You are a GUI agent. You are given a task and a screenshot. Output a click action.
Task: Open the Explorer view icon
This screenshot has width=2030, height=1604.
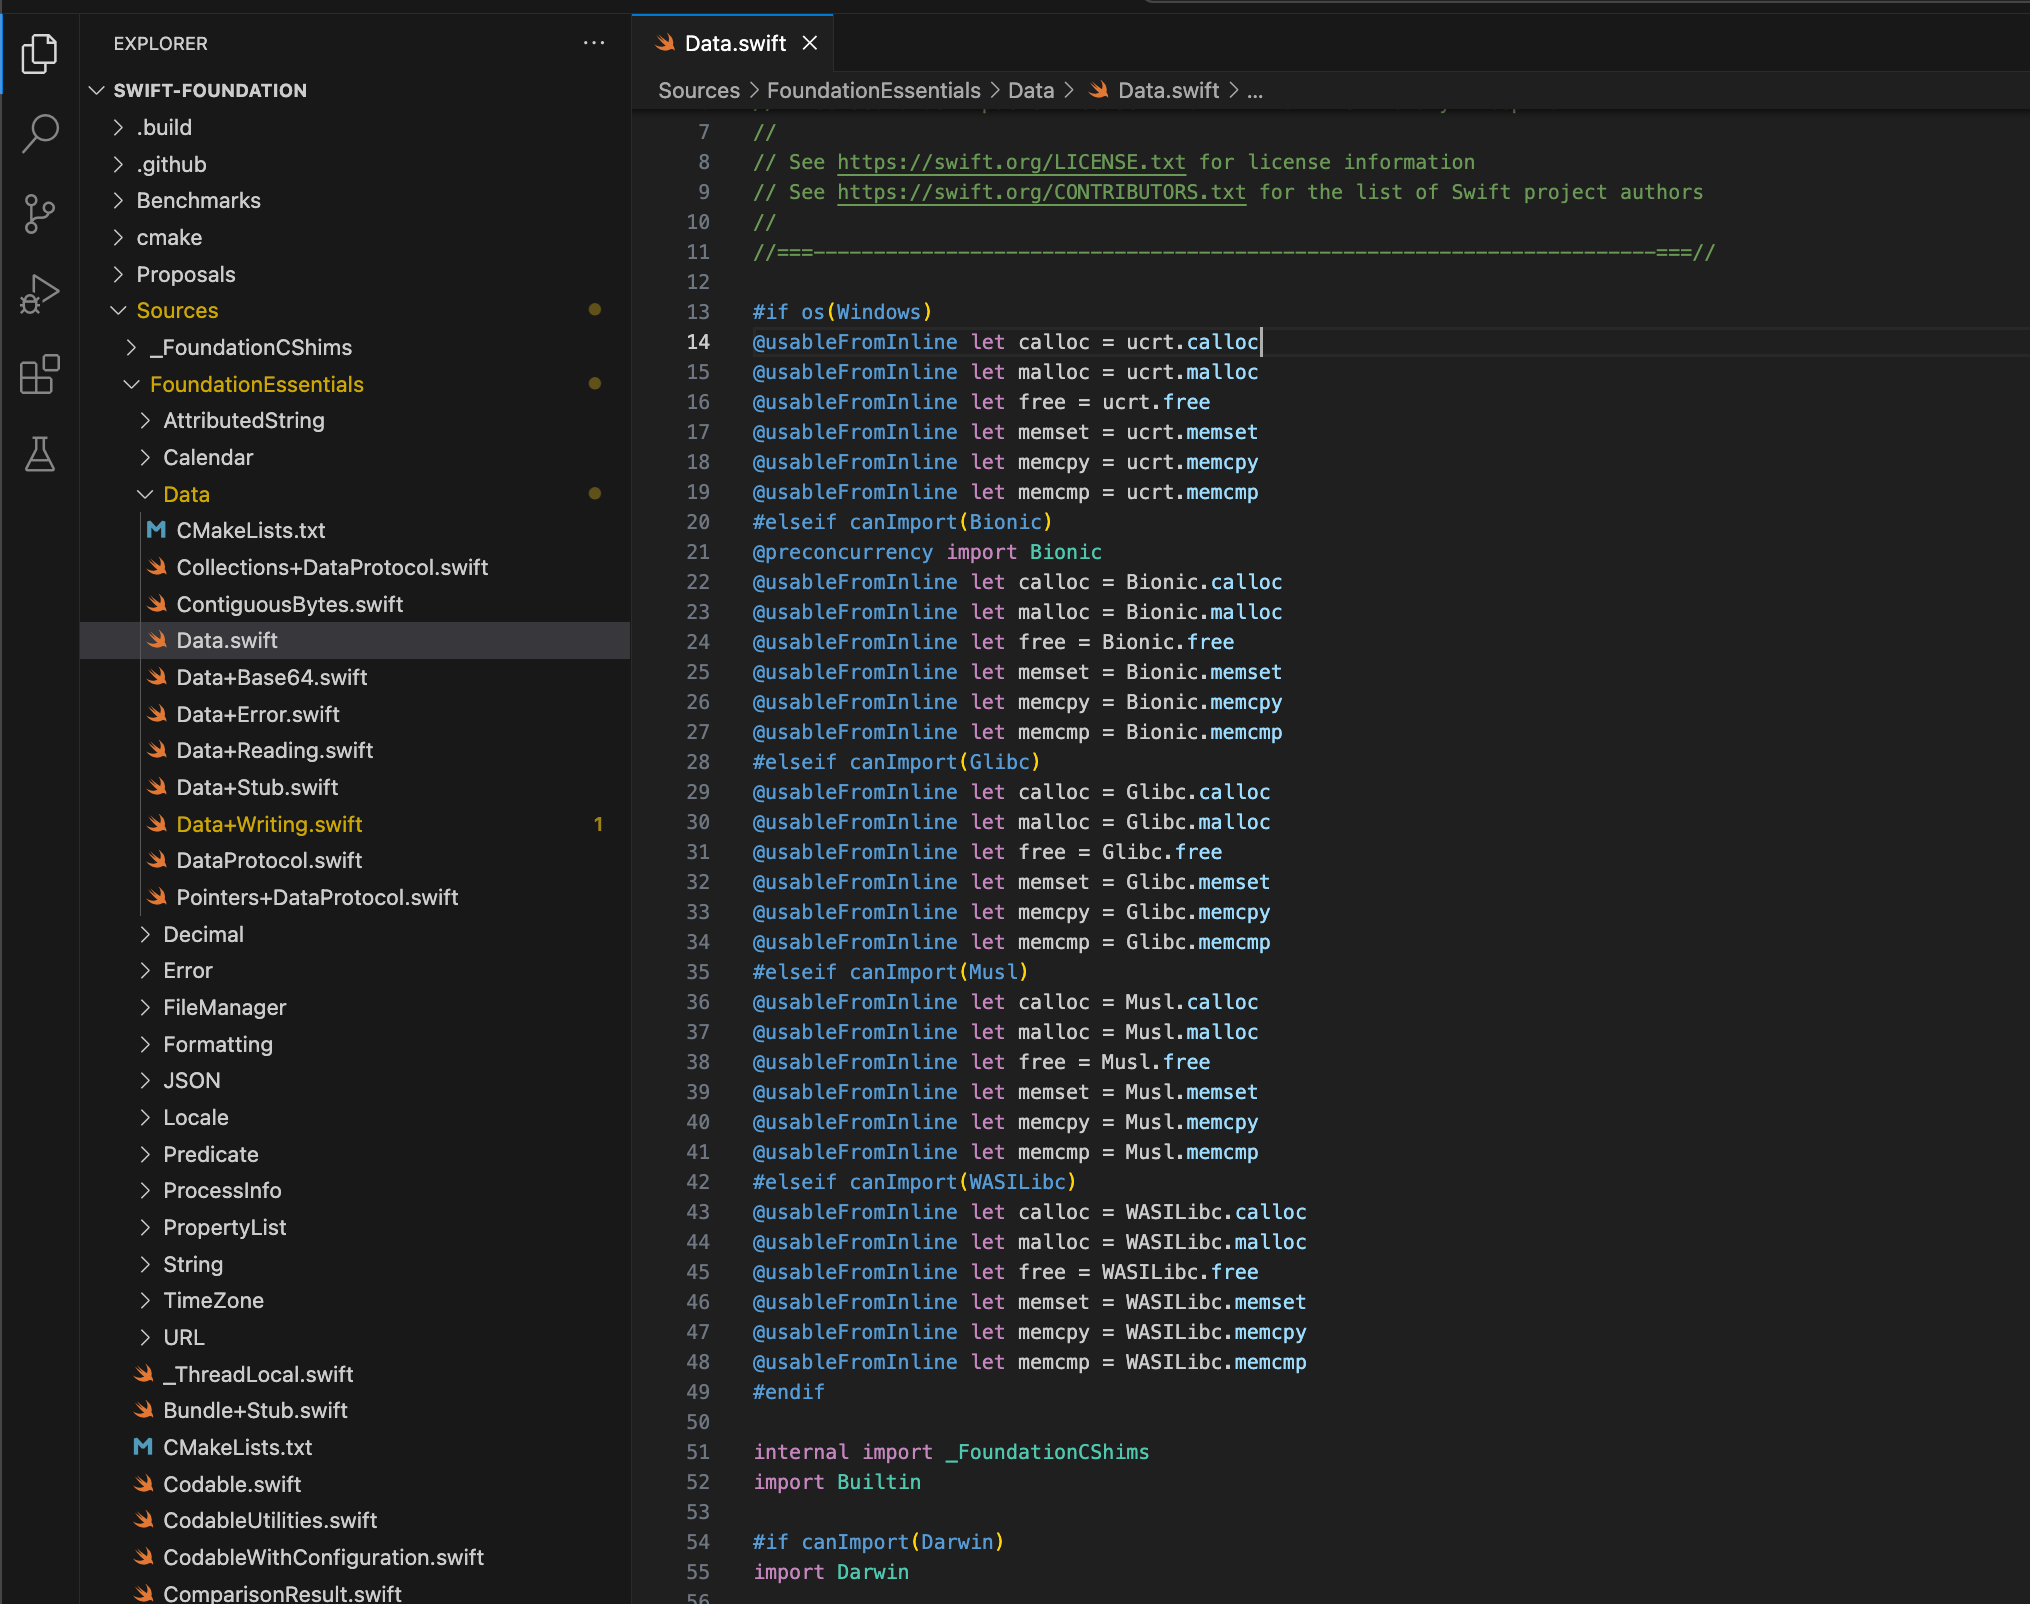[x=39, y=54]
